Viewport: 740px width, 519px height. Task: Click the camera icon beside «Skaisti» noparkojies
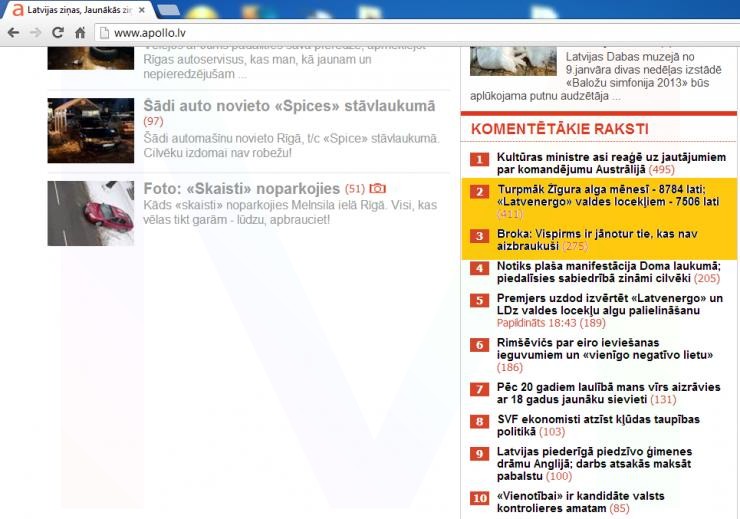377,188
